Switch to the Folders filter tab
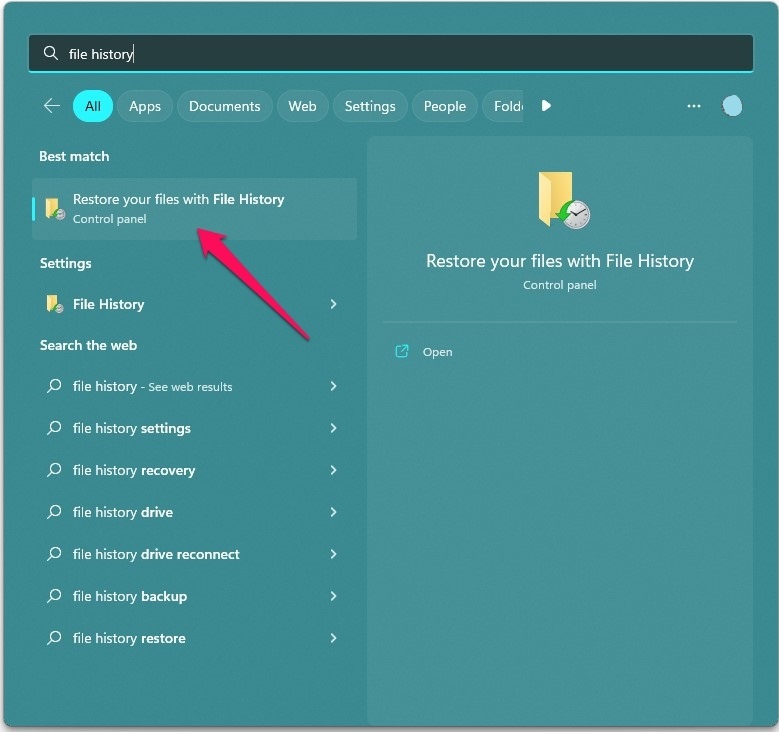The image size is (779, 732). 504,106
